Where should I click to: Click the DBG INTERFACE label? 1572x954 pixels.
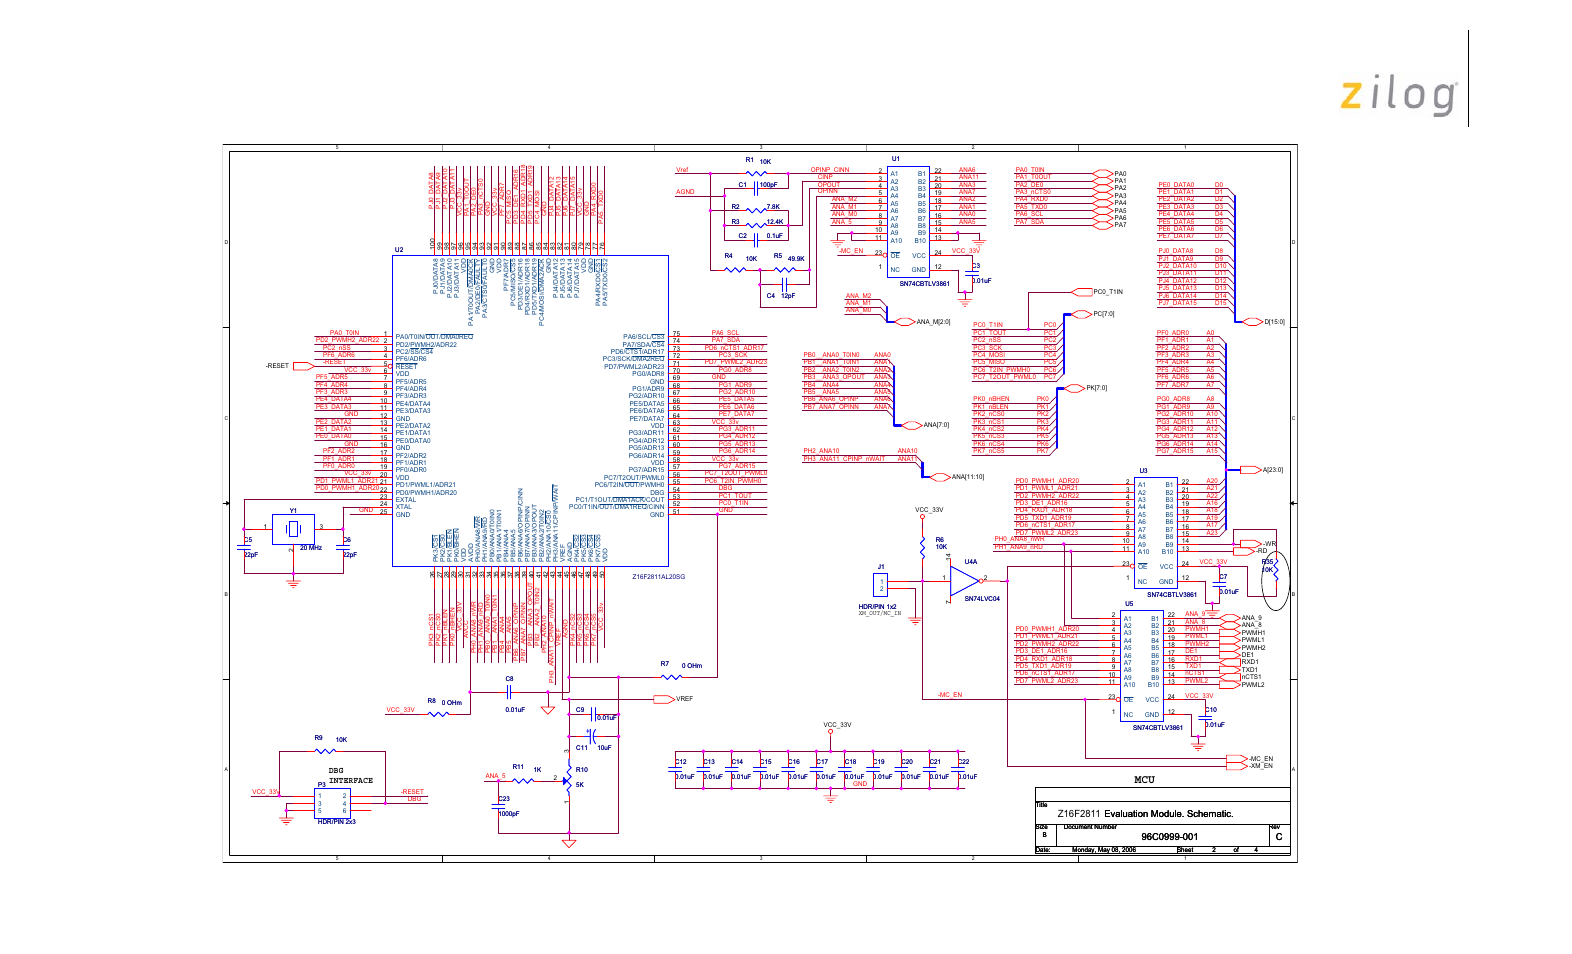click(350, 776)
